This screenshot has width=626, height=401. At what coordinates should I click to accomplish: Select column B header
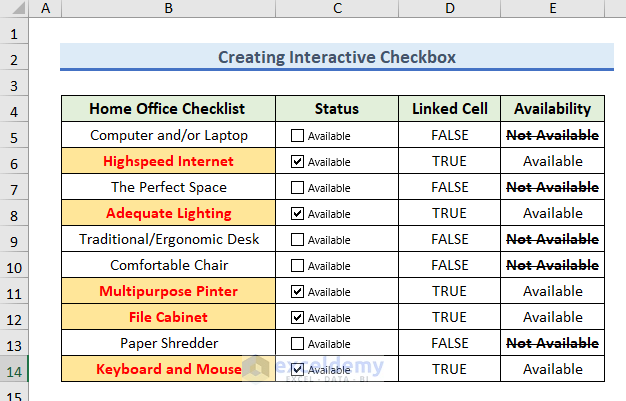(168, 9)
